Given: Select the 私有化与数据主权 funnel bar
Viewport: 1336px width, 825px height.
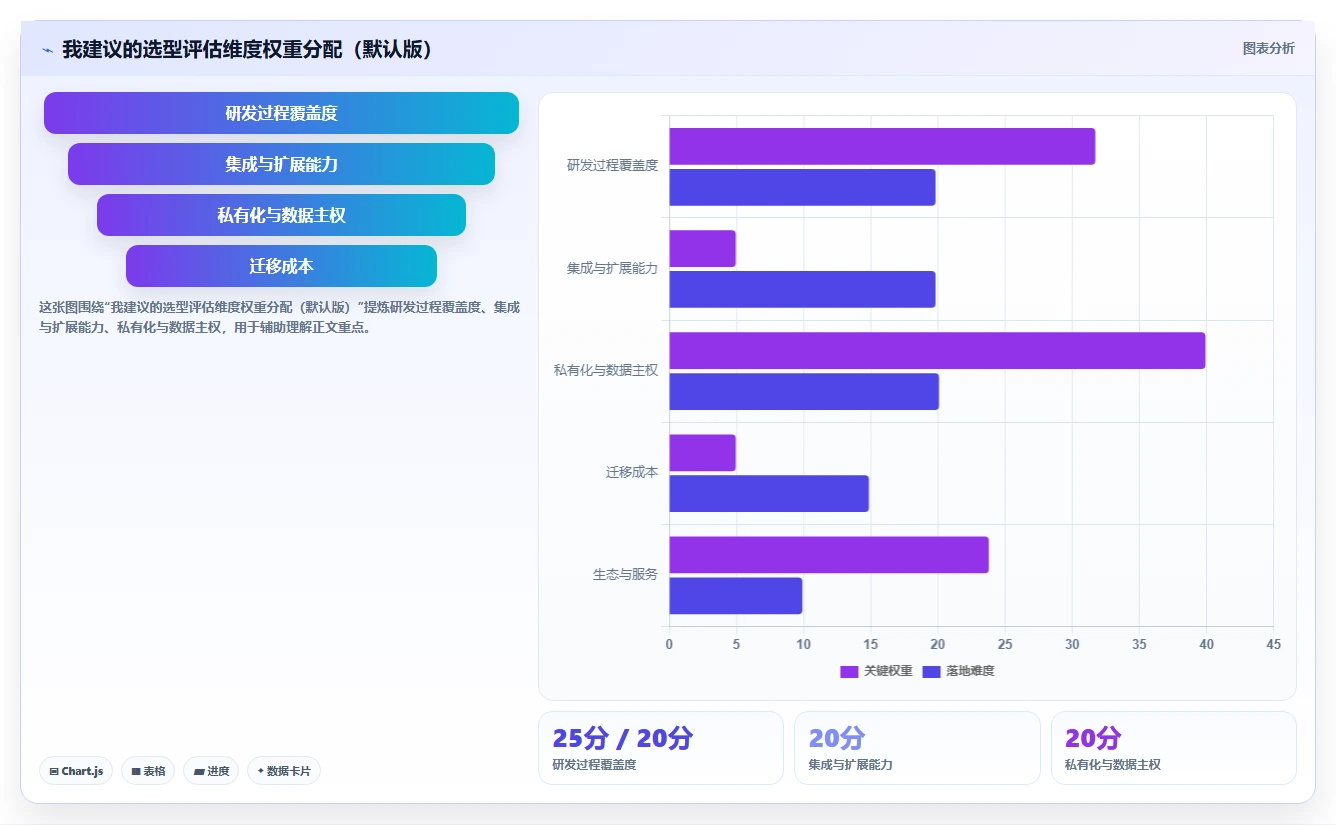Looking at the screenshot, I should click(x=281, y=215).
